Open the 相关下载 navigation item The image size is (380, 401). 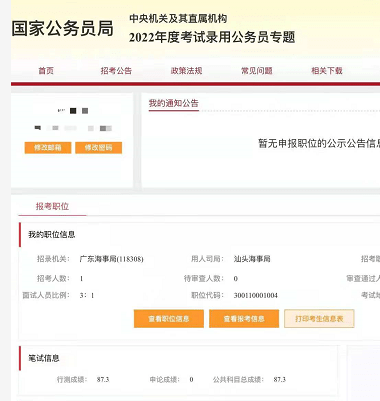(x=327, y=71)
